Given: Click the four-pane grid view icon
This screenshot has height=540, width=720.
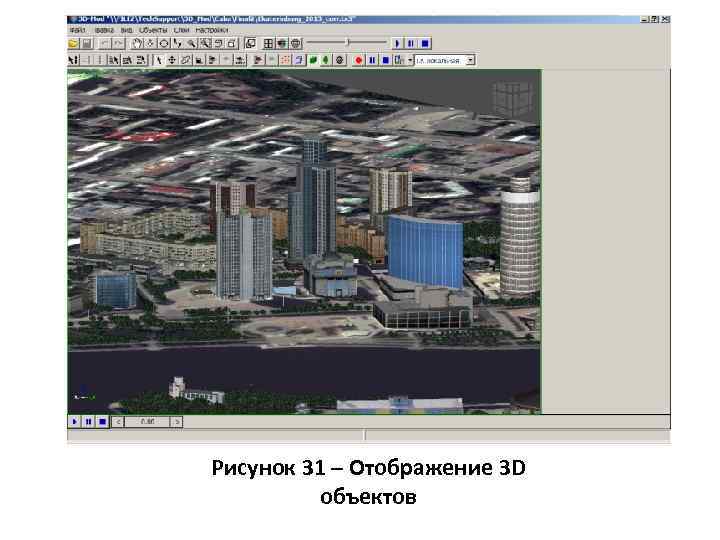Looking at the screenshot, I should tap(268, 44).
